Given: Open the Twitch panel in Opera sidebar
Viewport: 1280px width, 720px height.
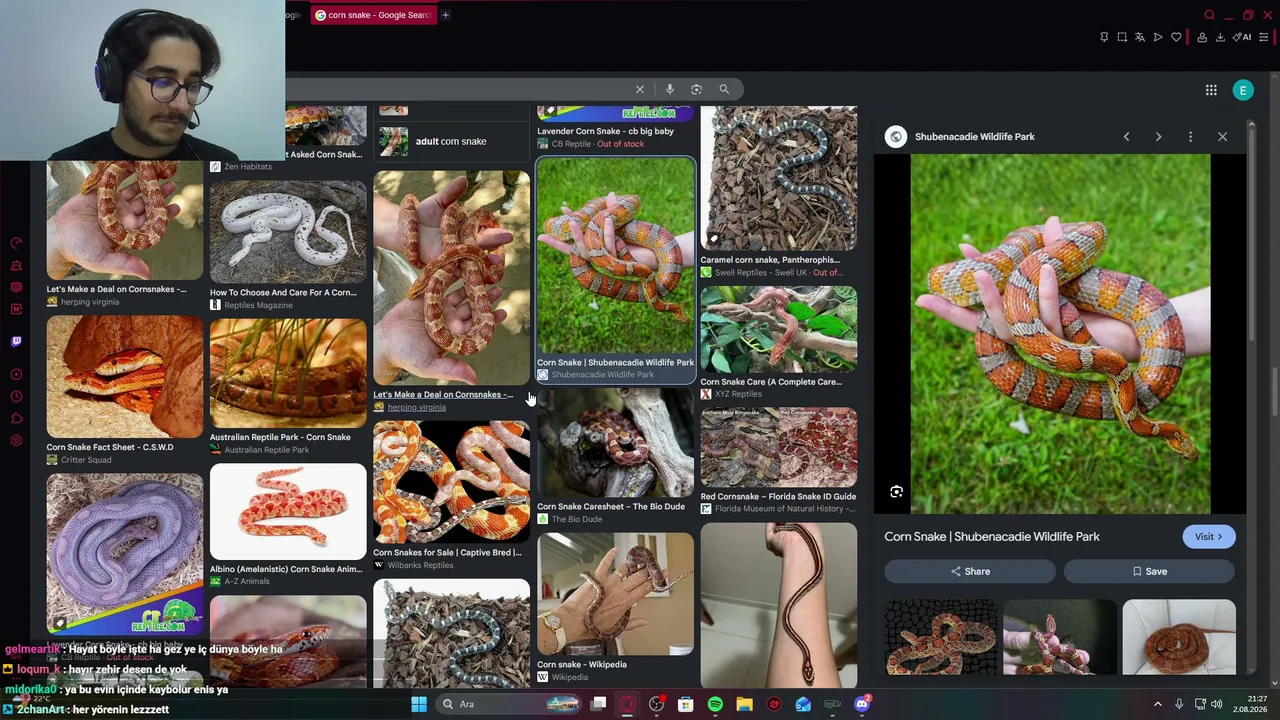Looking at the screenshot, I should click(x=16, y=341).
